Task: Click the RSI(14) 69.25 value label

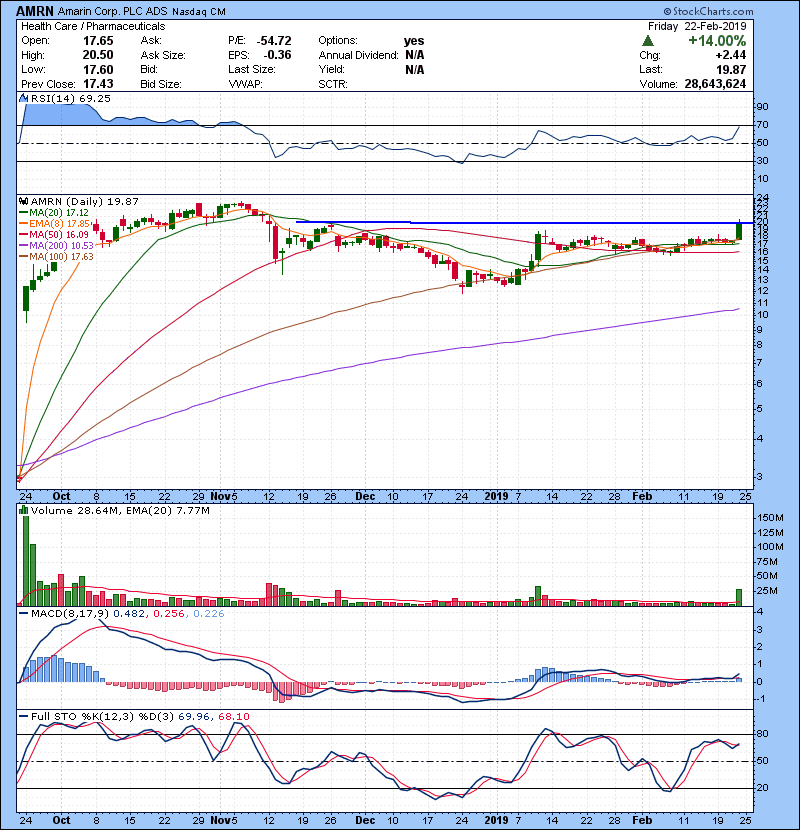Action: (71, 98)
